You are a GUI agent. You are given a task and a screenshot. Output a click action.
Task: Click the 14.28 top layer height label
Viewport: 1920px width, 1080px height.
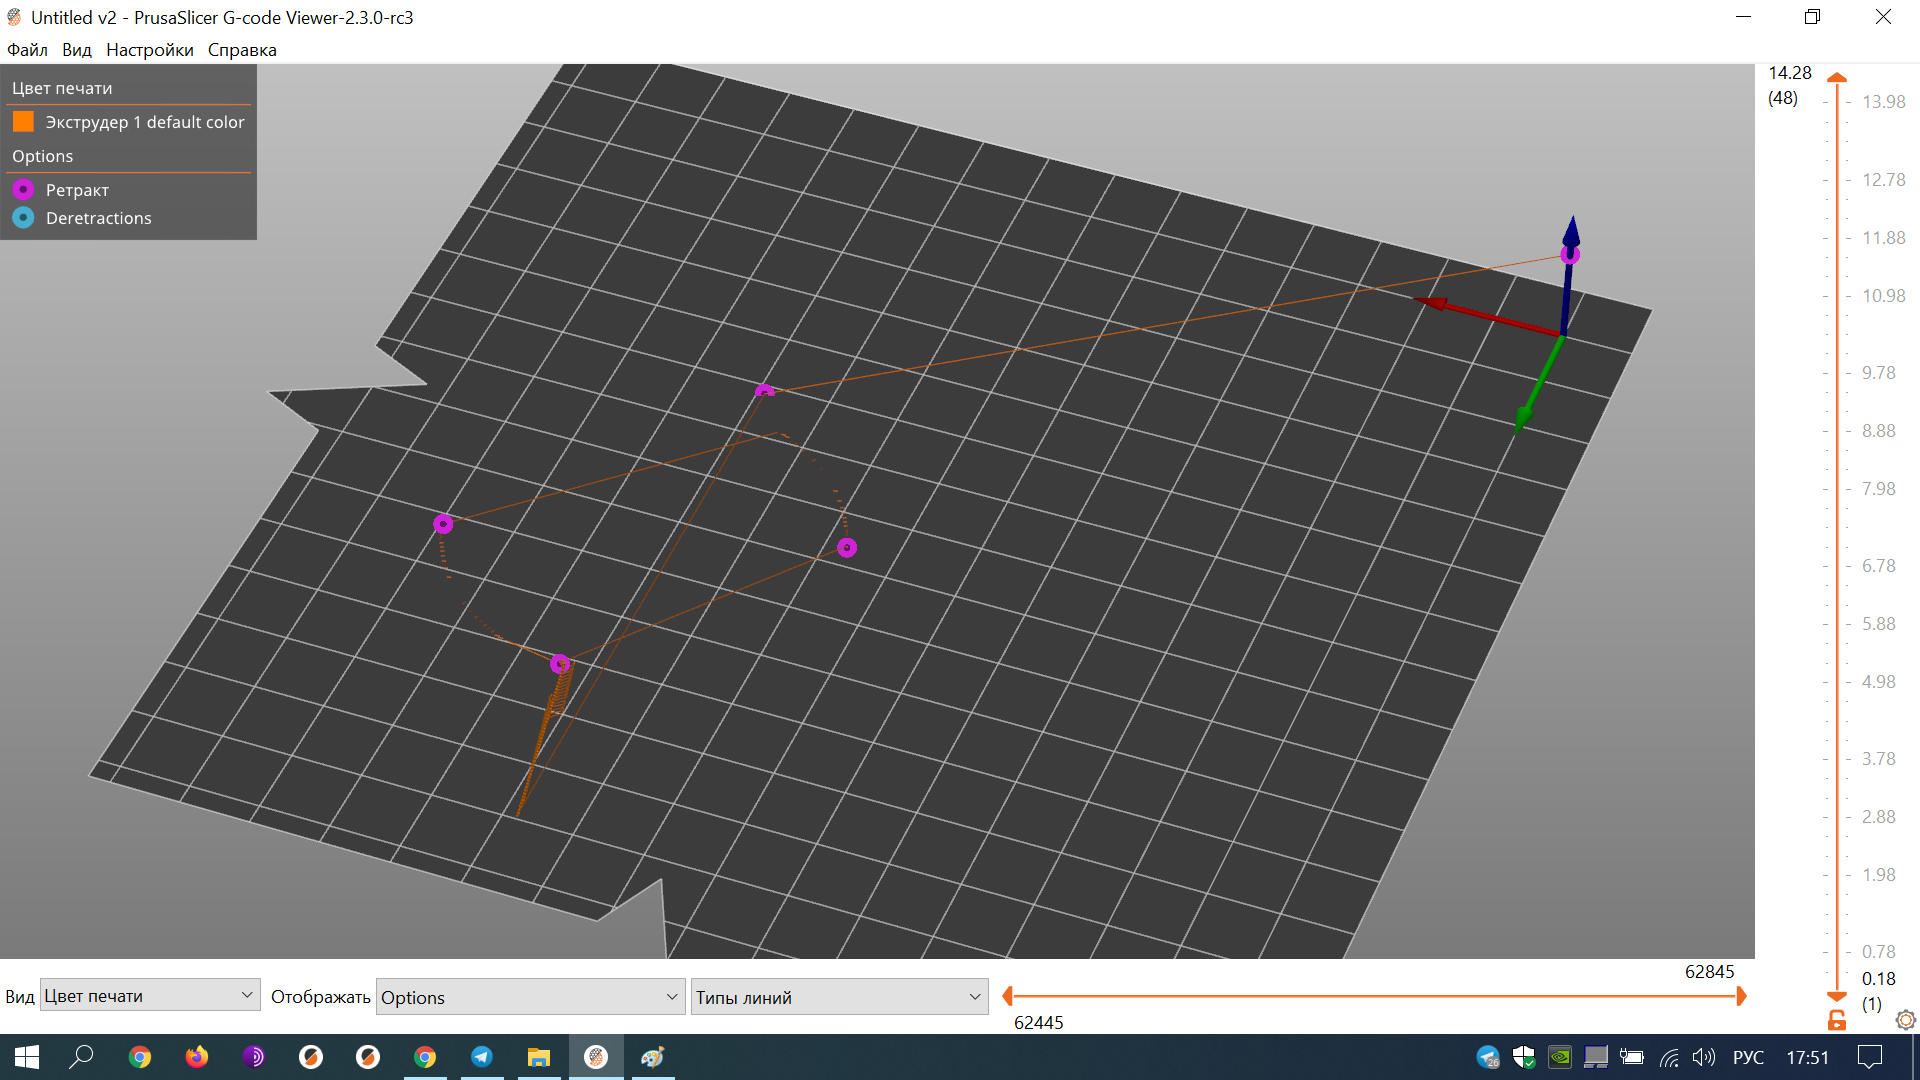tap(1789, 73)
